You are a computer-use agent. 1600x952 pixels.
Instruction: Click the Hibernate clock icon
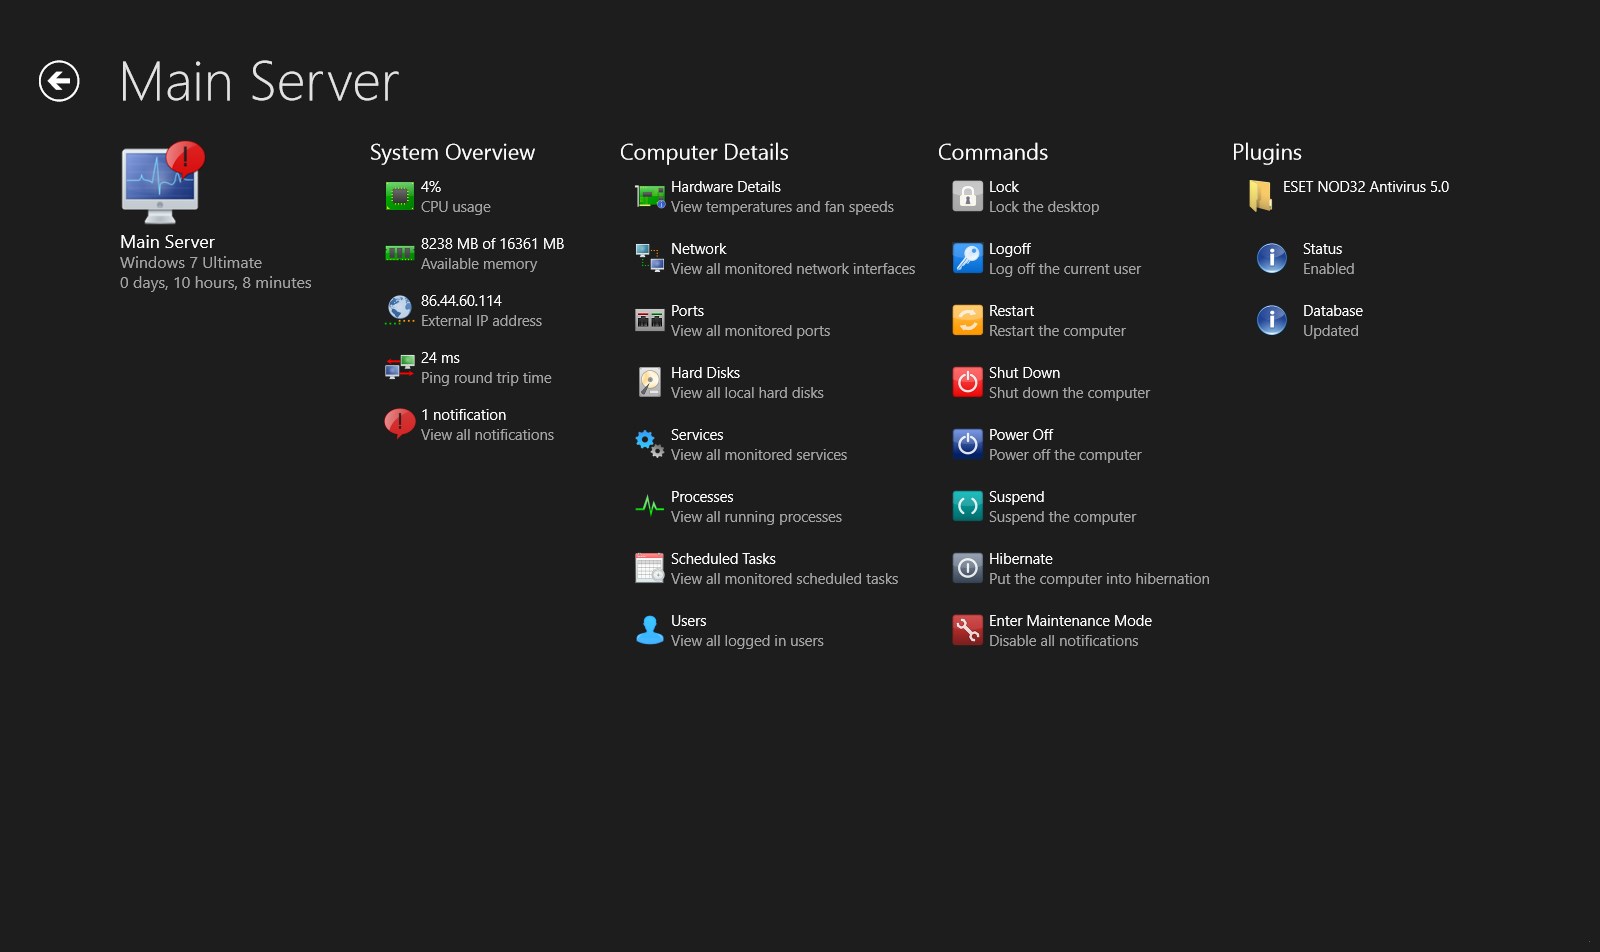click(x=968, y=568)
